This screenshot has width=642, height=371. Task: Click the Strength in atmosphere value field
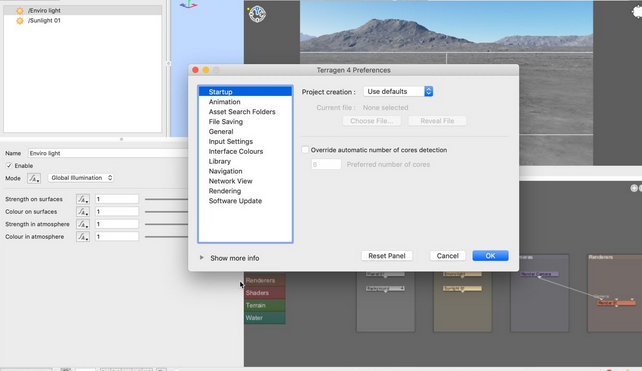[117, 224]
